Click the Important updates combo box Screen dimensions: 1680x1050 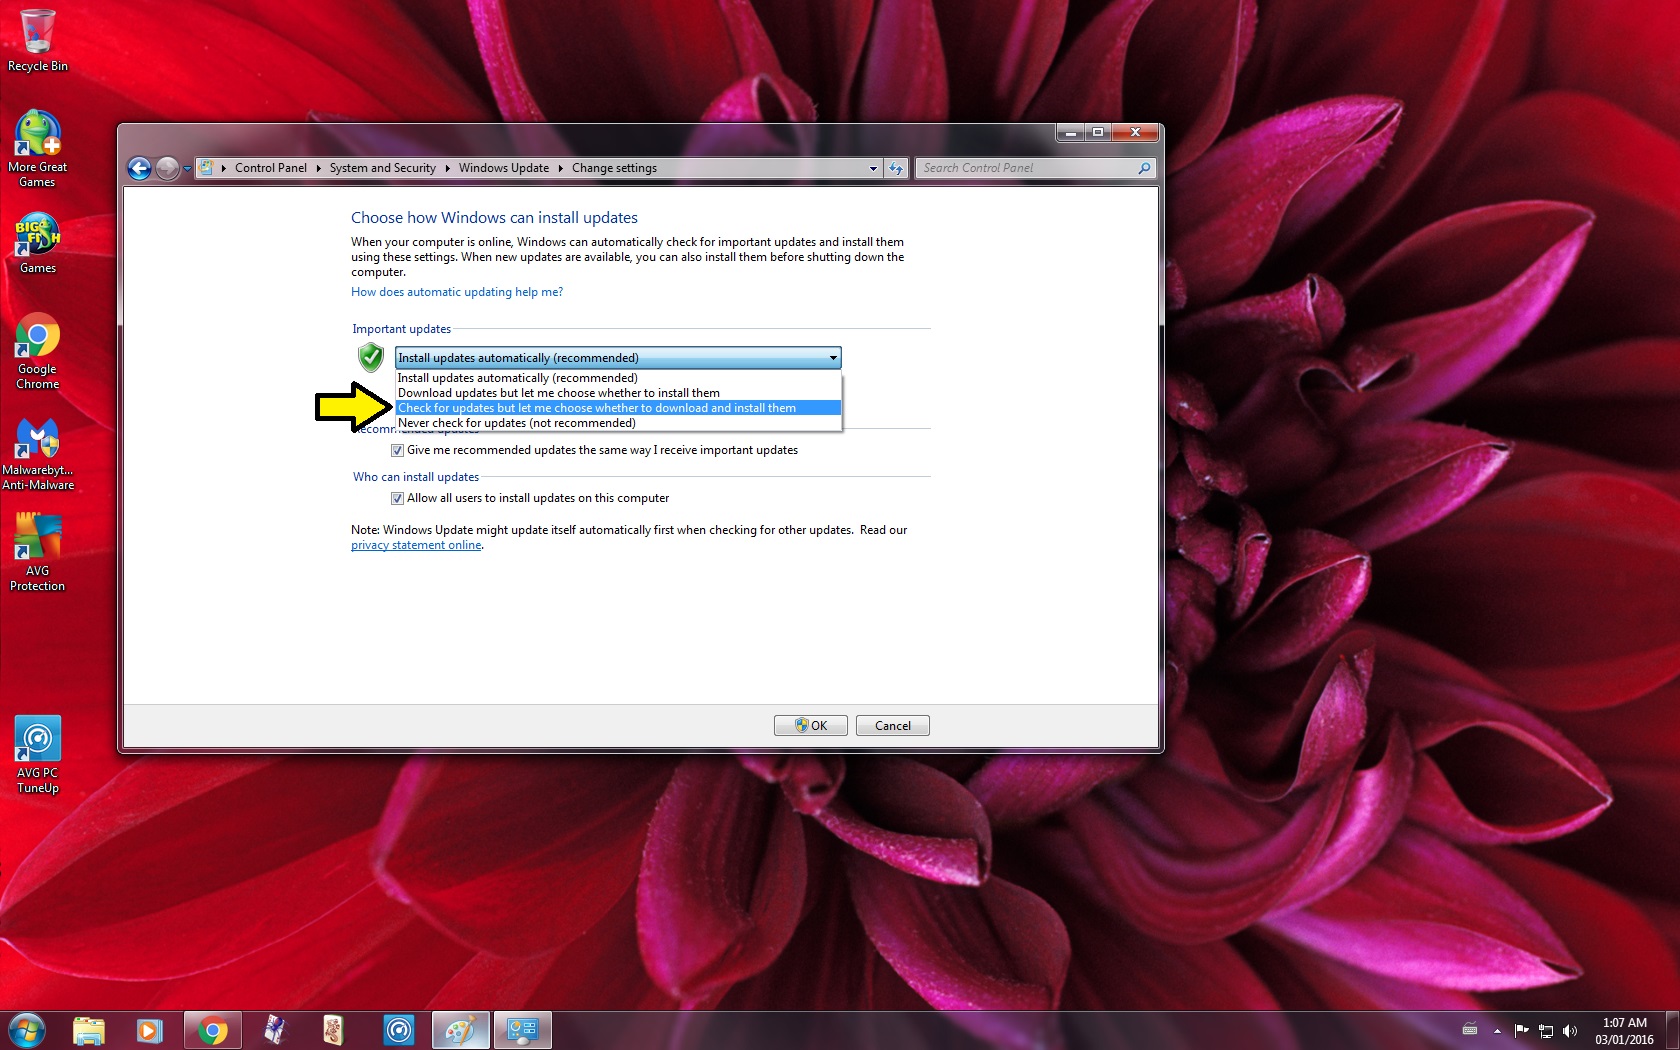point(618,358)
